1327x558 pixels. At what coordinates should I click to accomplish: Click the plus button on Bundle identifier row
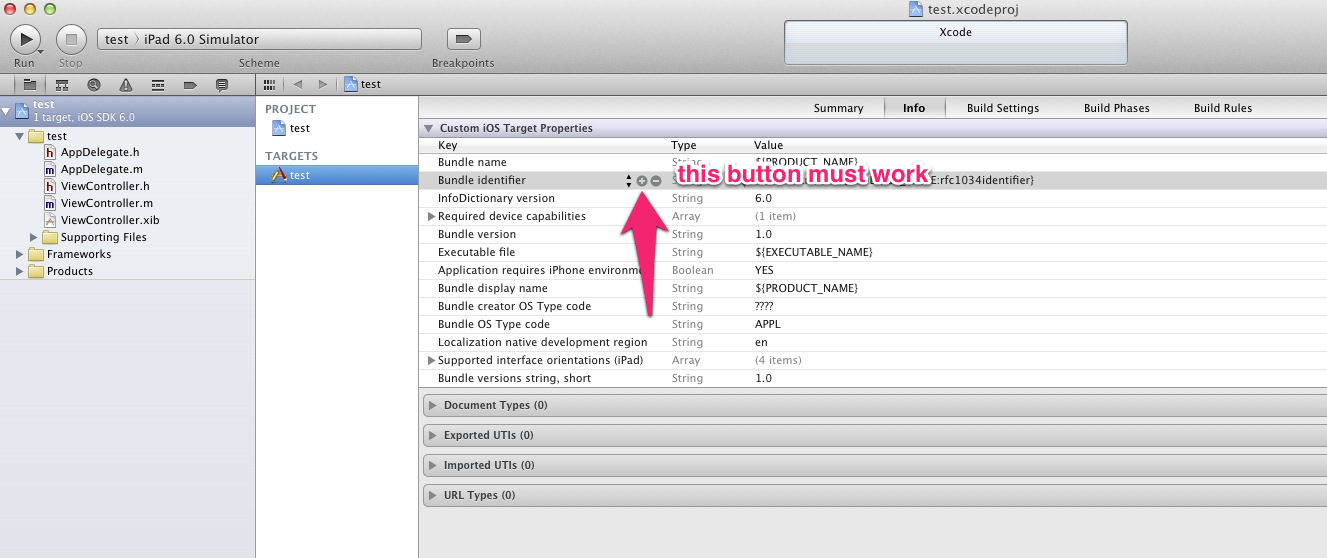(642, 181)
